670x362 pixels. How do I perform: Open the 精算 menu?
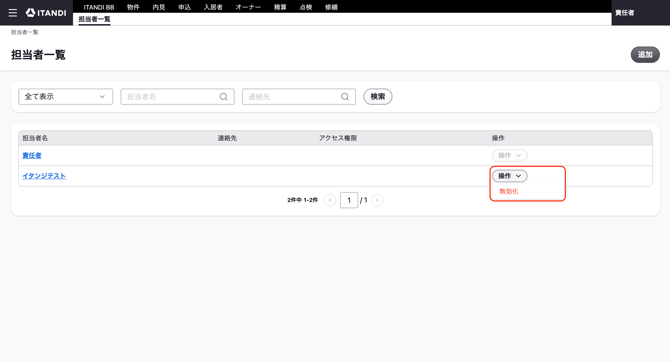(x=280, y=7)
